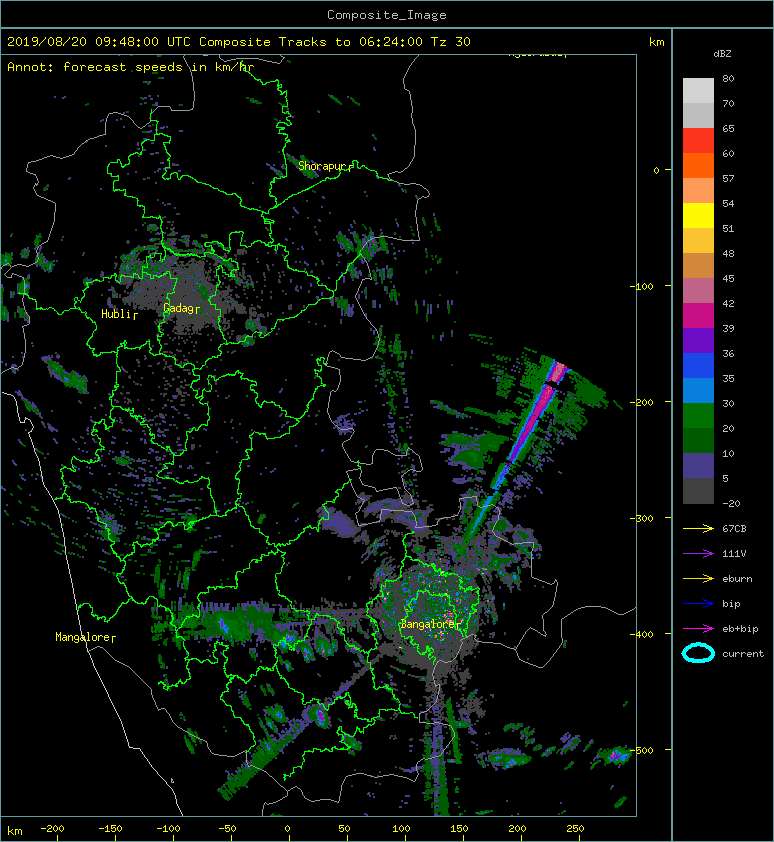
Task: Pick the magenta swatch below 42 dBZ
Action: tap(698, 315)
